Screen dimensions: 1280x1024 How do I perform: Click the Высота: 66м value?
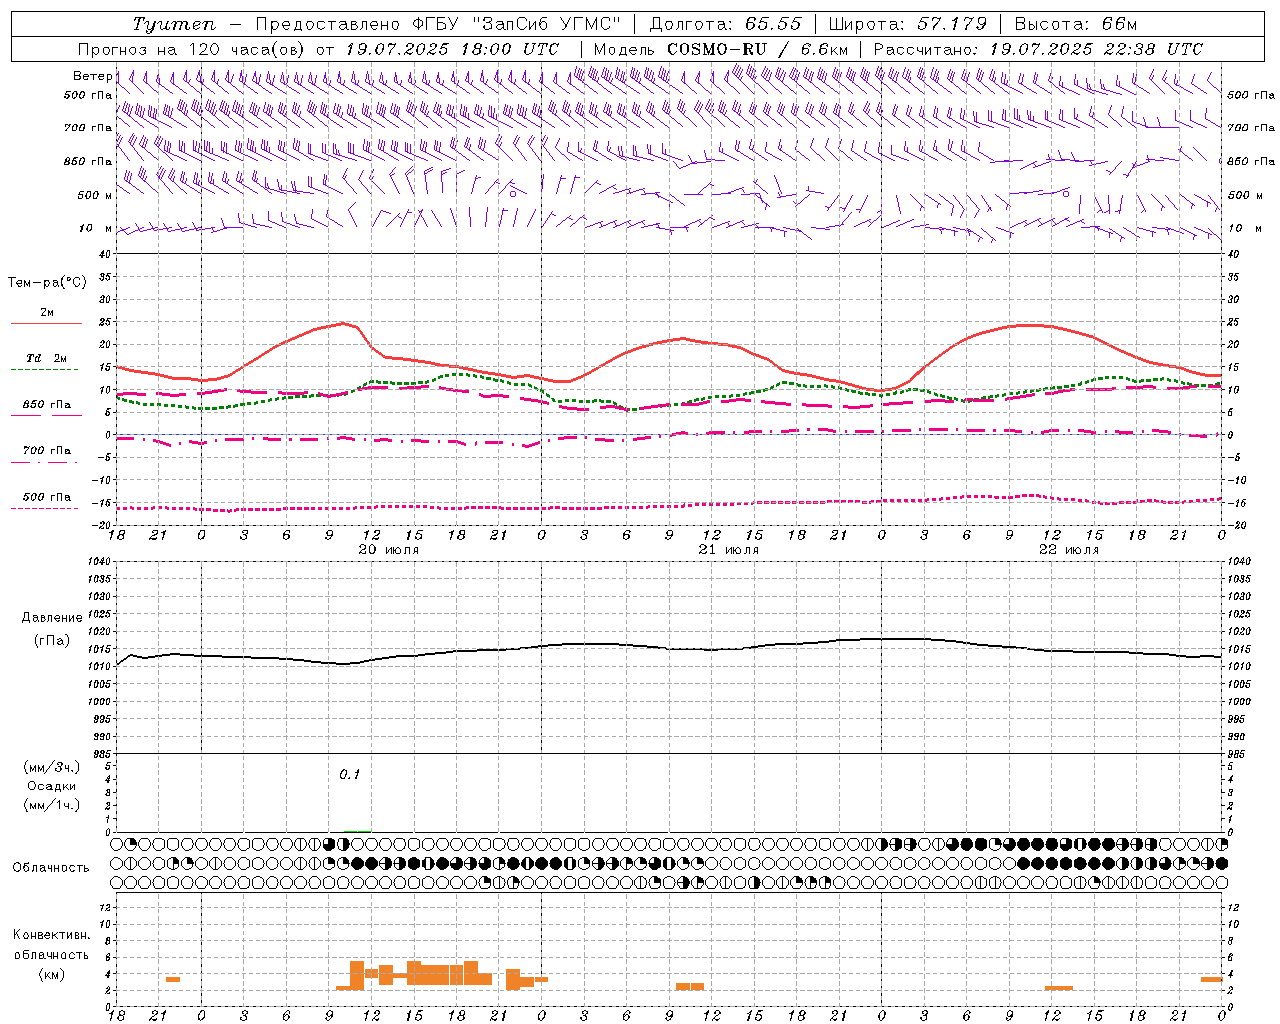pos(1076,24)
